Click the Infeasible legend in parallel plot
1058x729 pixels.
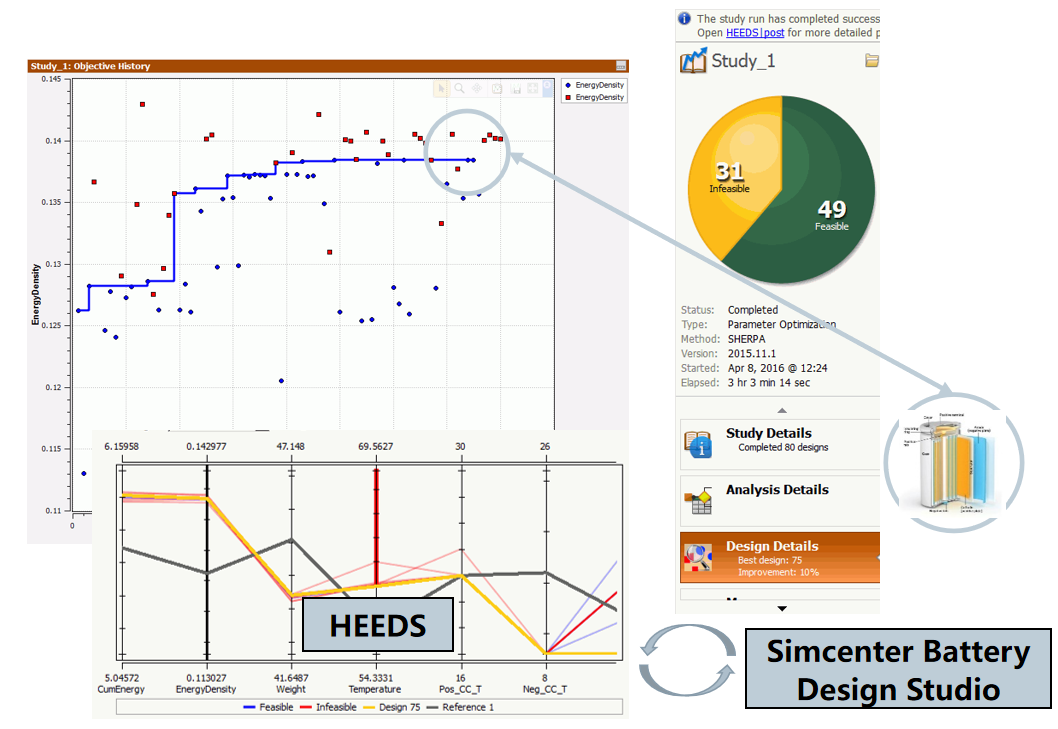pos(328,707)
